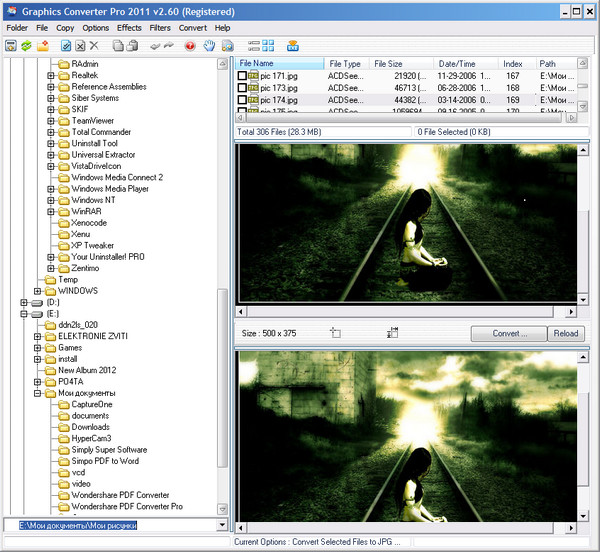The image size is (600, 552).
Task: Expand the D: drive node
Action: point(23,302)
